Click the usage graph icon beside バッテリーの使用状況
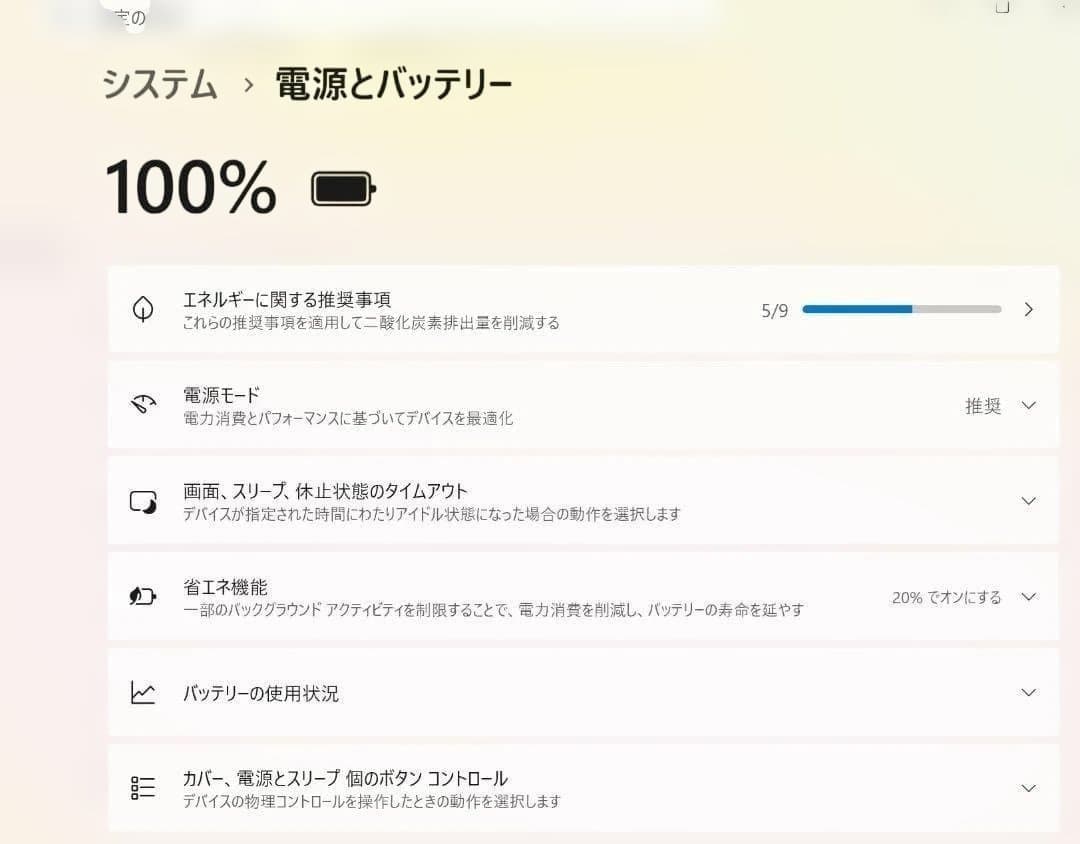Image resolution: width=1080 pixels, height=844 pixels. [x=143, y=692]
